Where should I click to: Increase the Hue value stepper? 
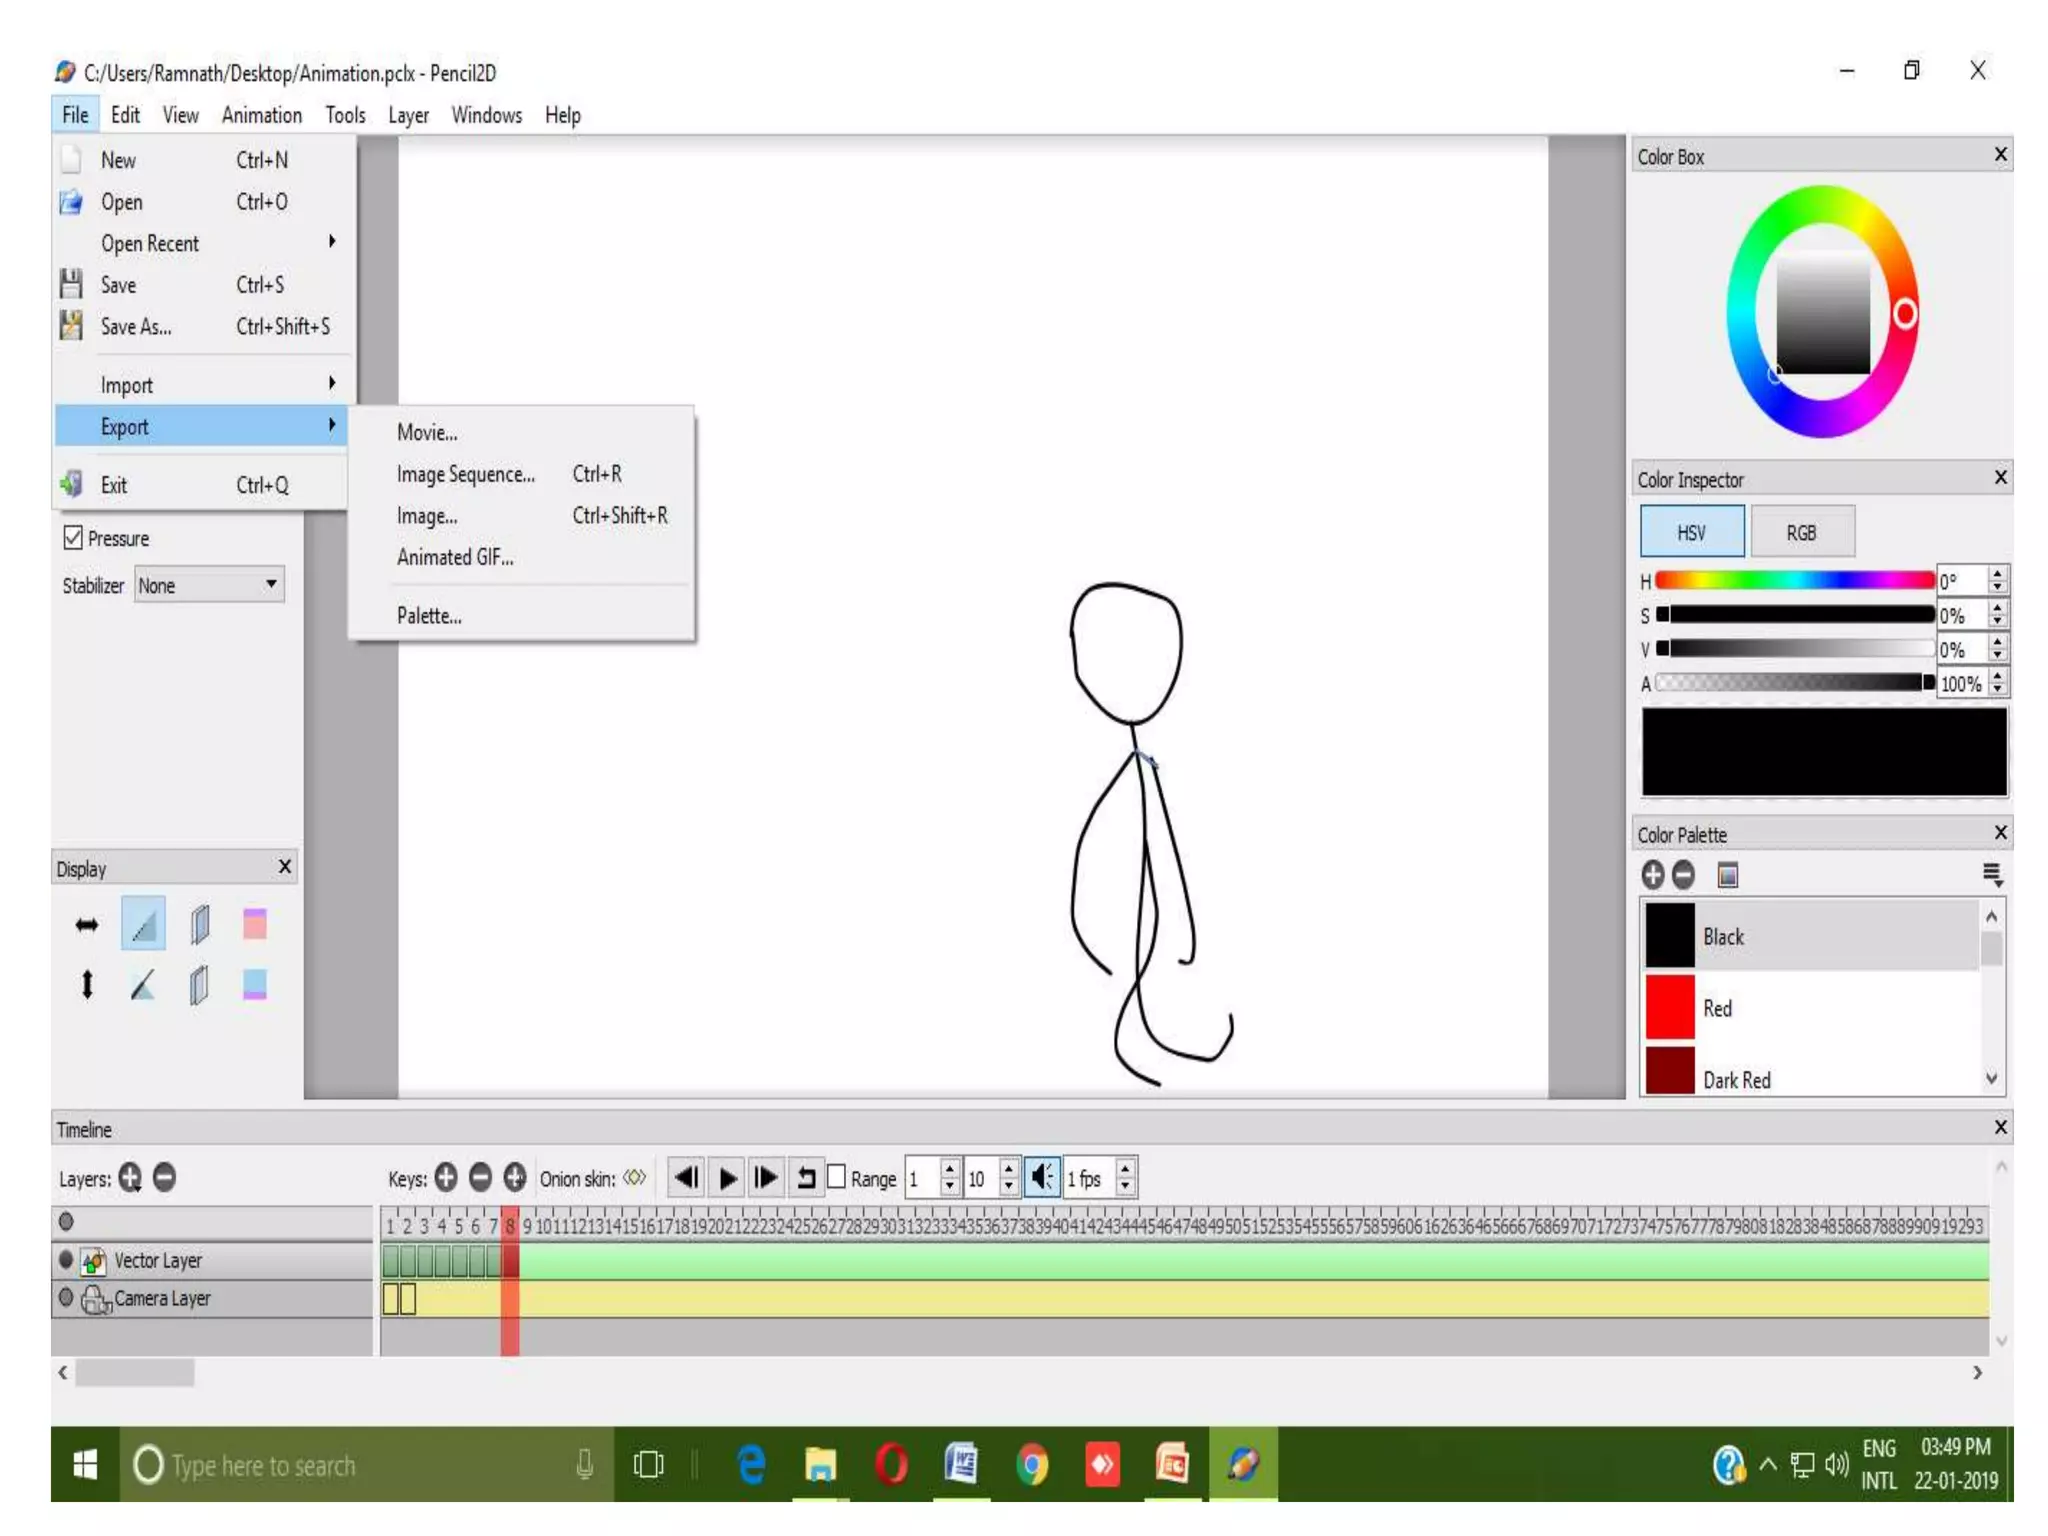pos(1997,573)
